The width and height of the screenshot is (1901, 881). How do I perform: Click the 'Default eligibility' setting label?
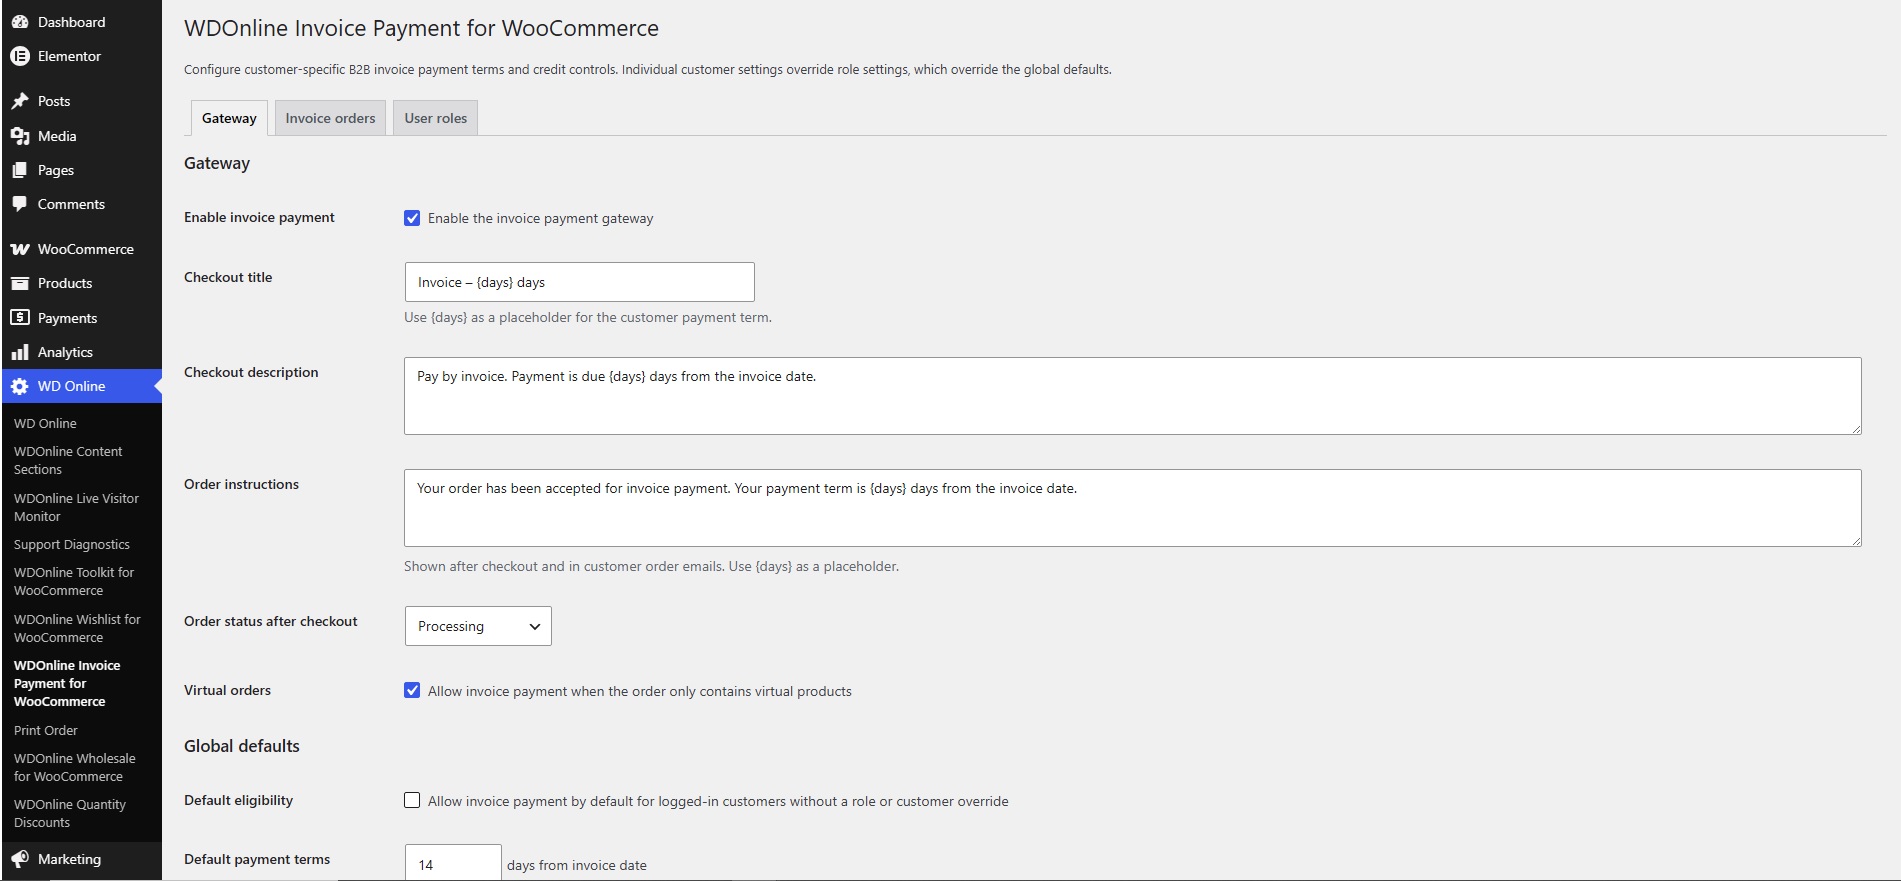(x=238, y=800)
